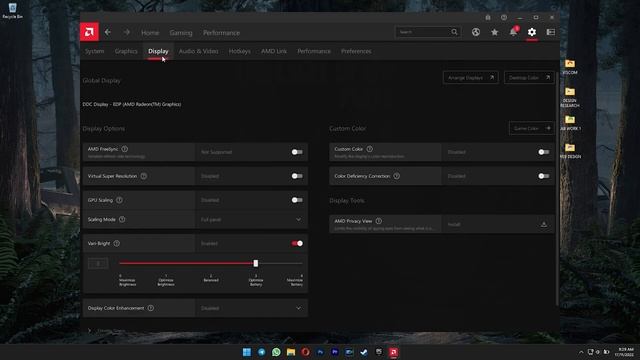Show AMD Privacy View help icon

pos(379,221)
